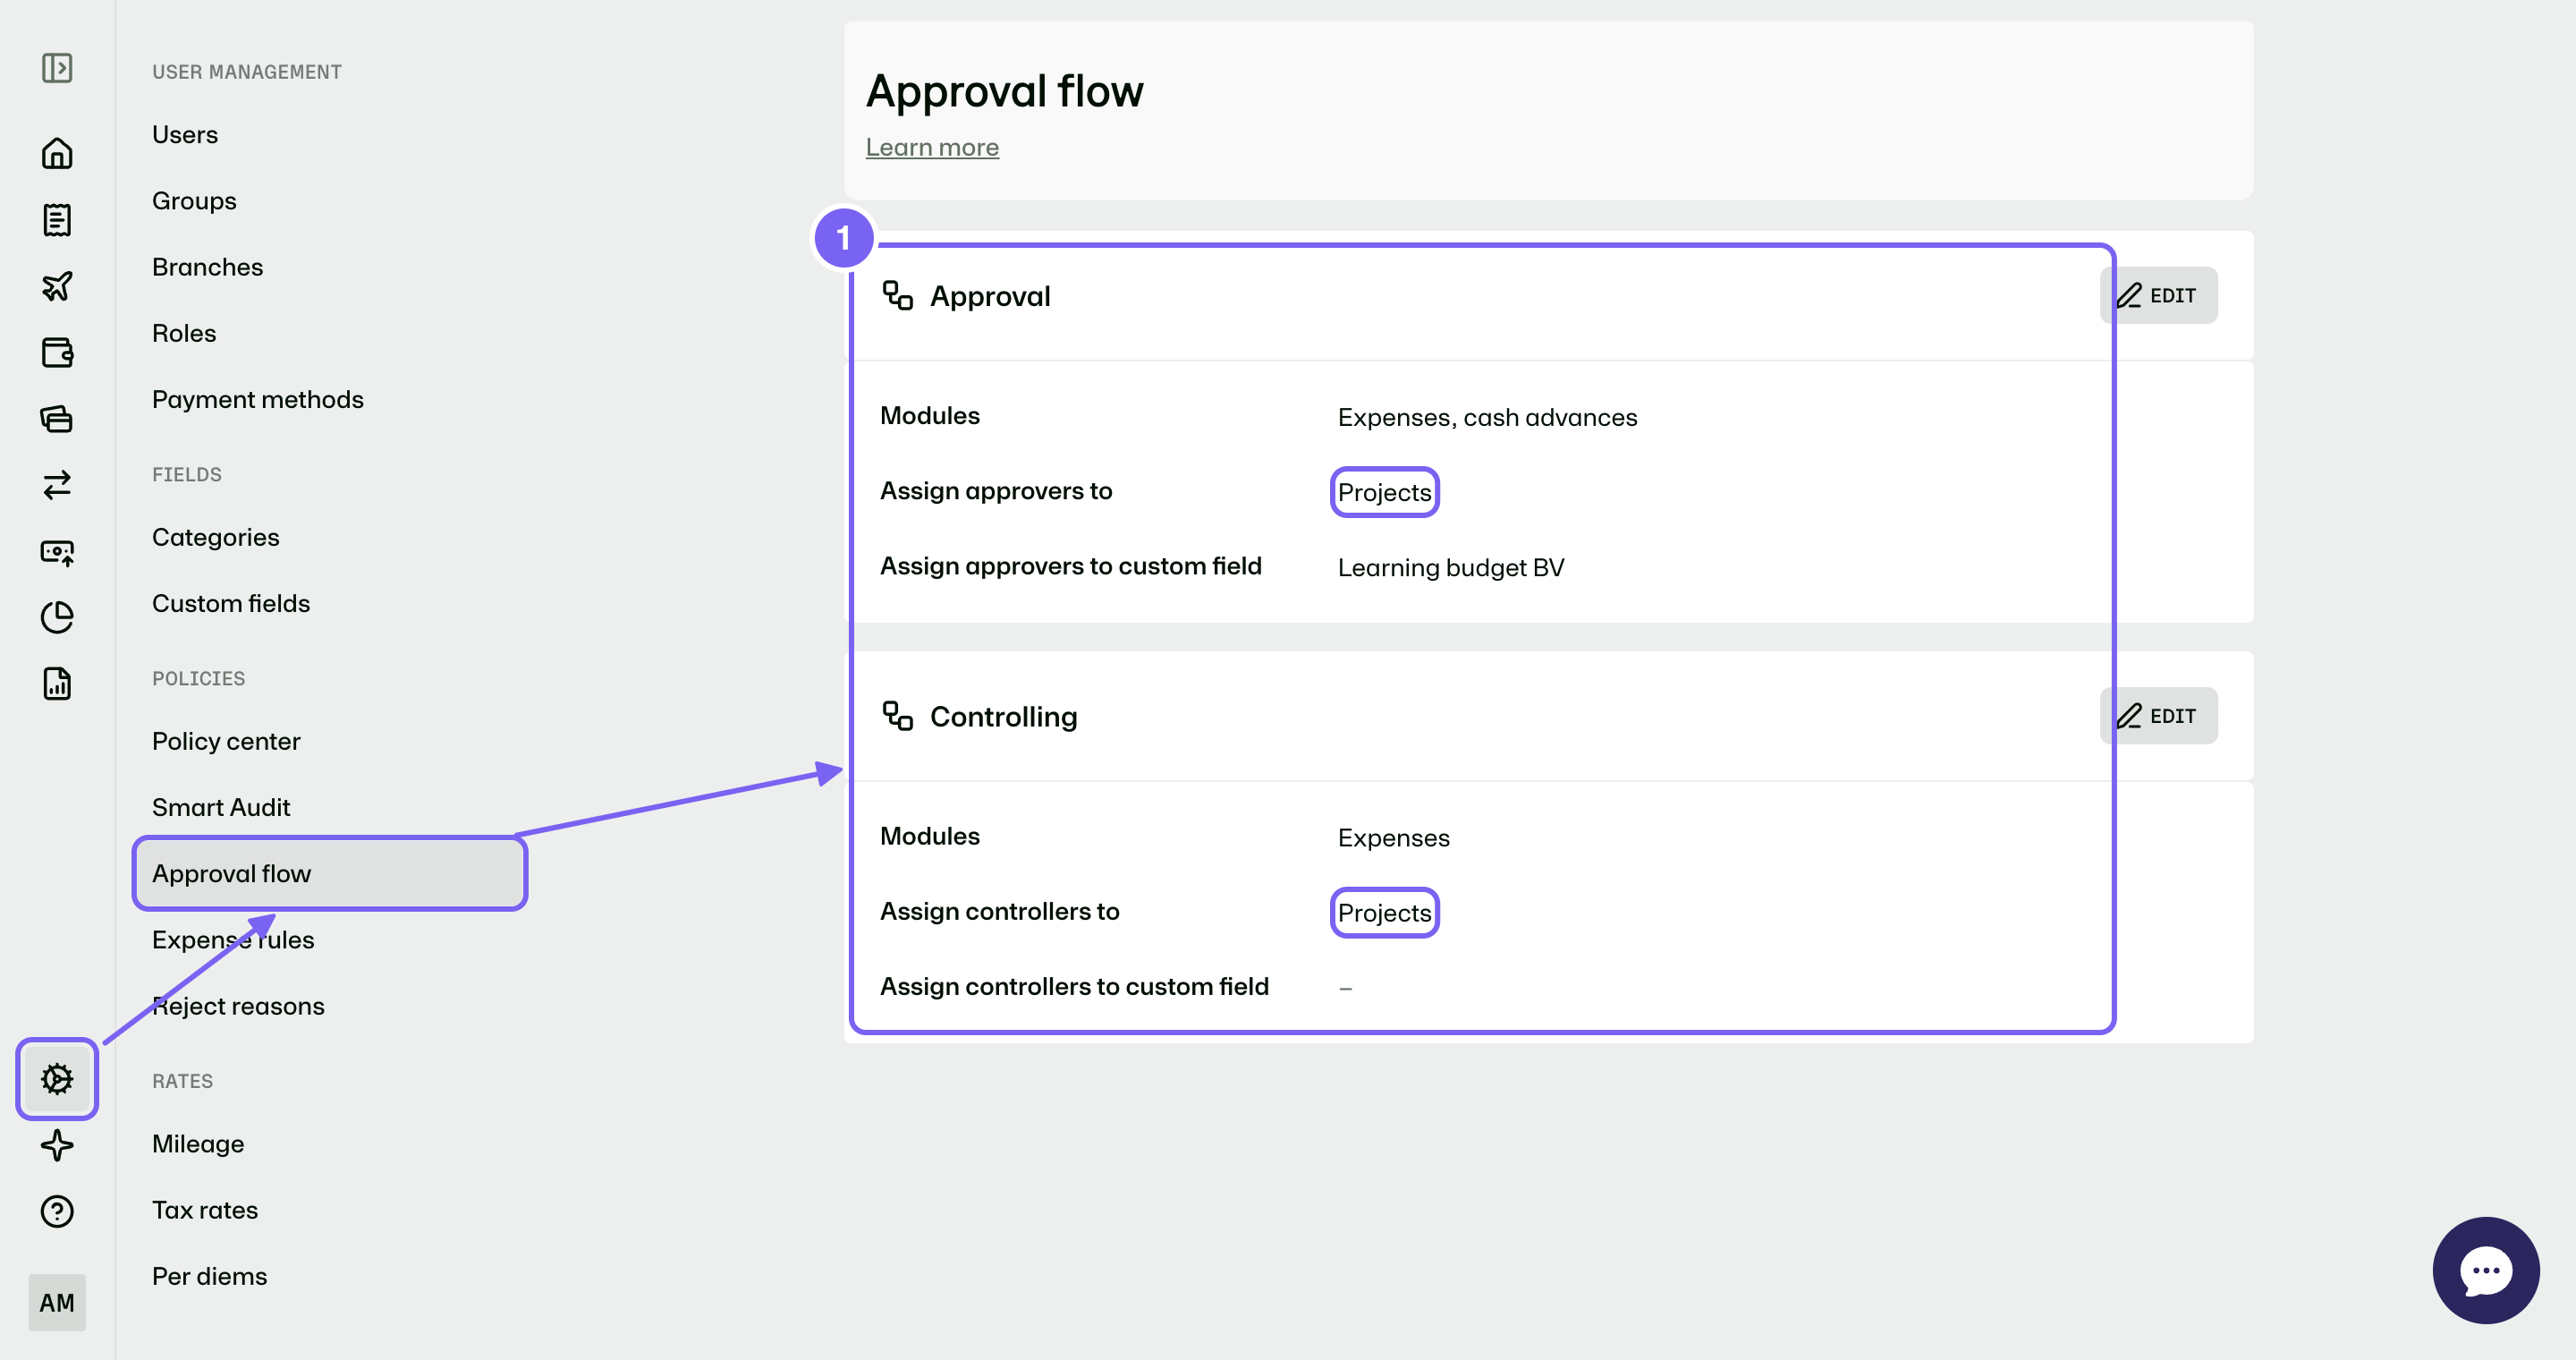
Task: Open Reject reasons
Action: coord(238,1006)
